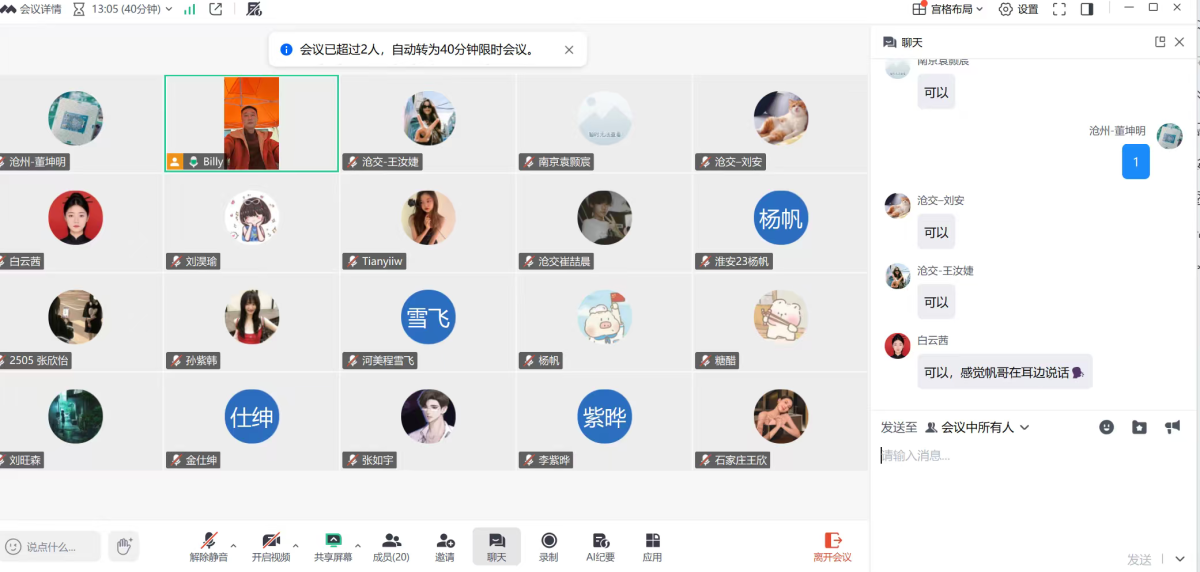Click the raise hand icon

point(123,546)
